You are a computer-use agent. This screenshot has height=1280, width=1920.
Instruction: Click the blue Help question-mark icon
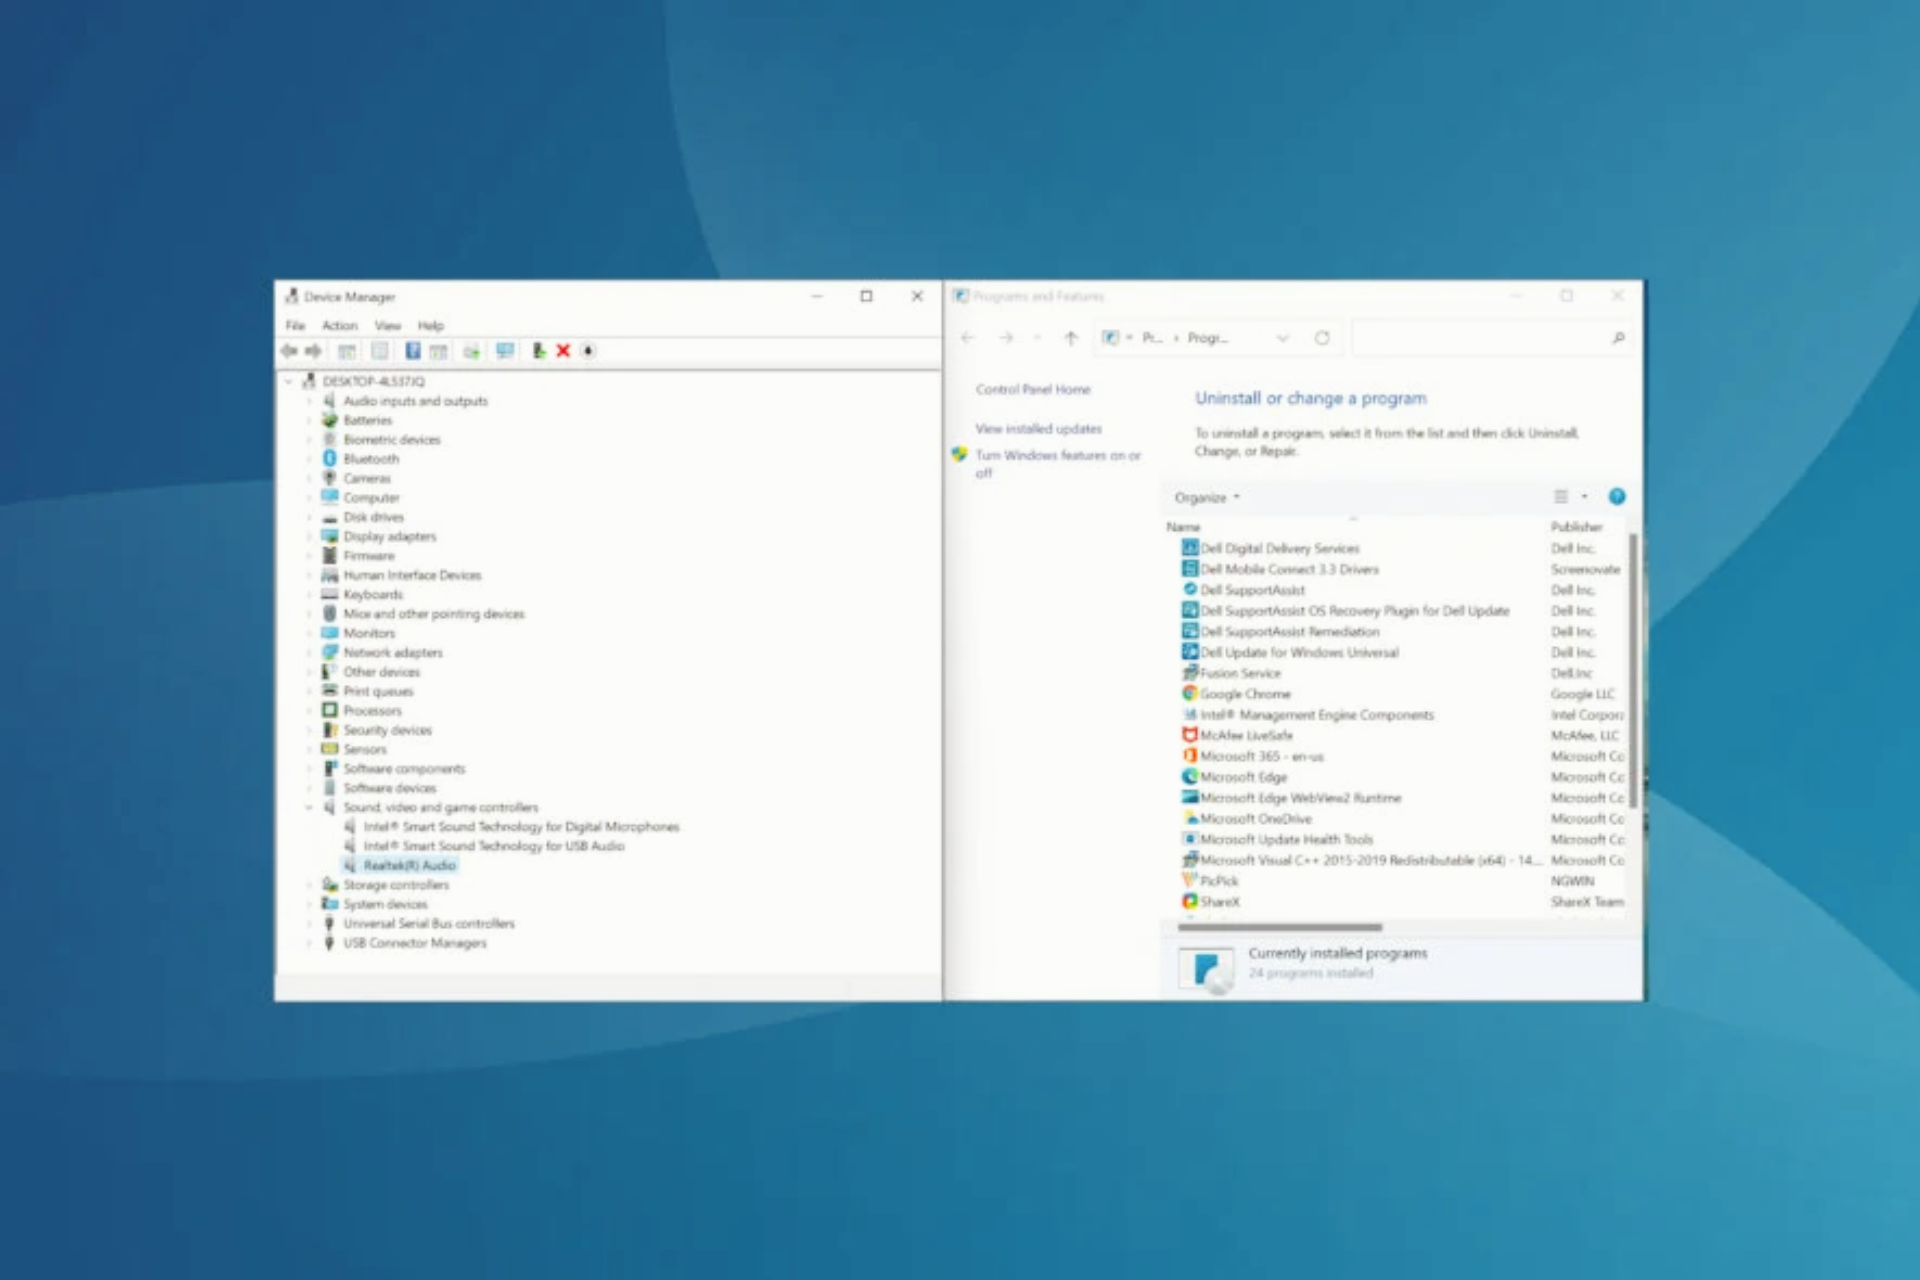click(1616, 497)
